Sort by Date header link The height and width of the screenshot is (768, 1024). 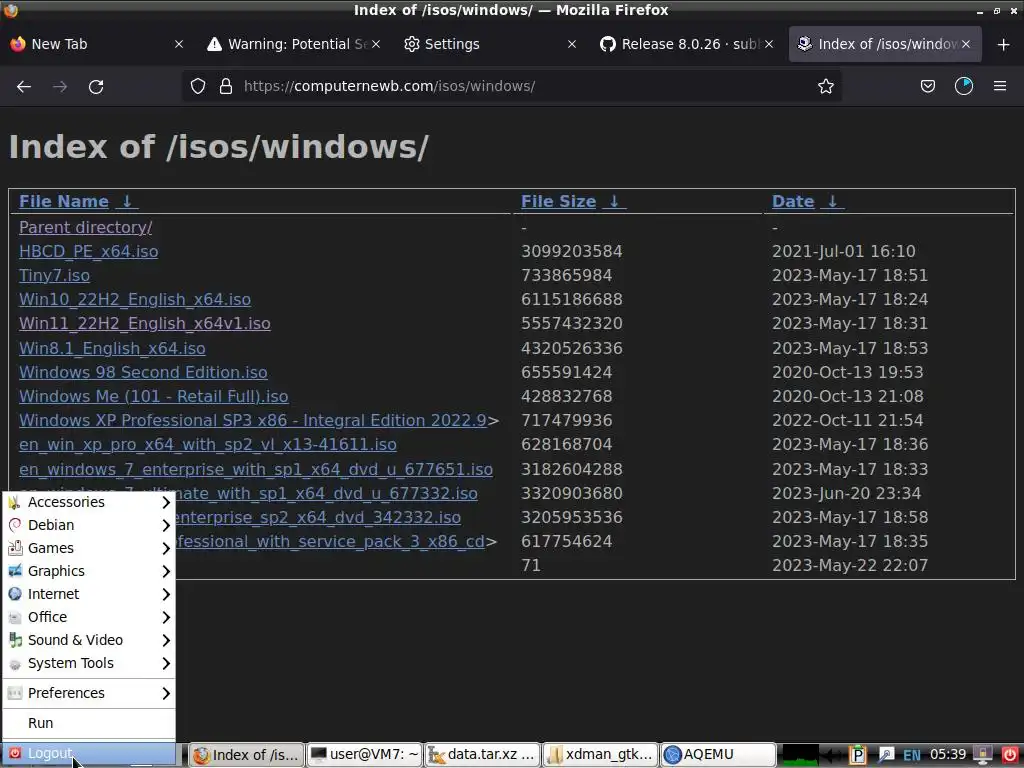[x=793, y=201]
